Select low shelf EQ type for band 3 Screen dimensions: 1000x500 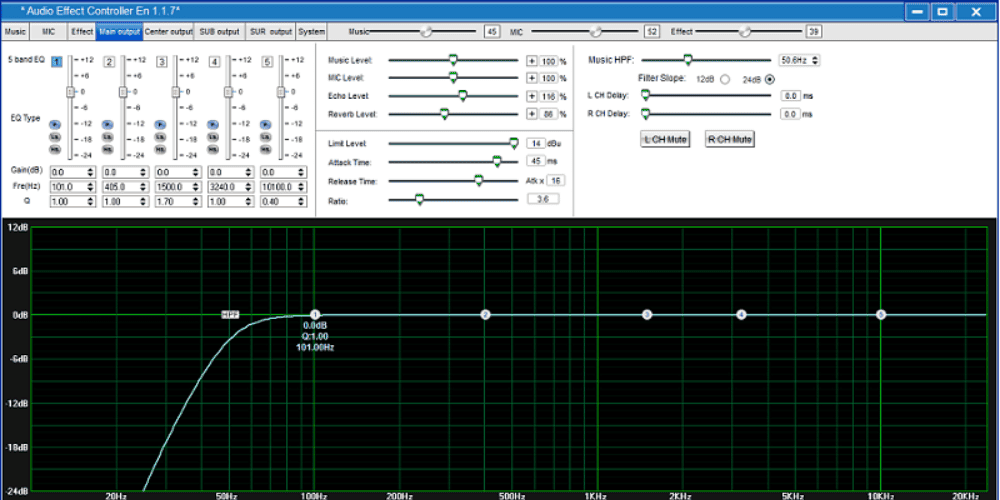pos(161,137)
